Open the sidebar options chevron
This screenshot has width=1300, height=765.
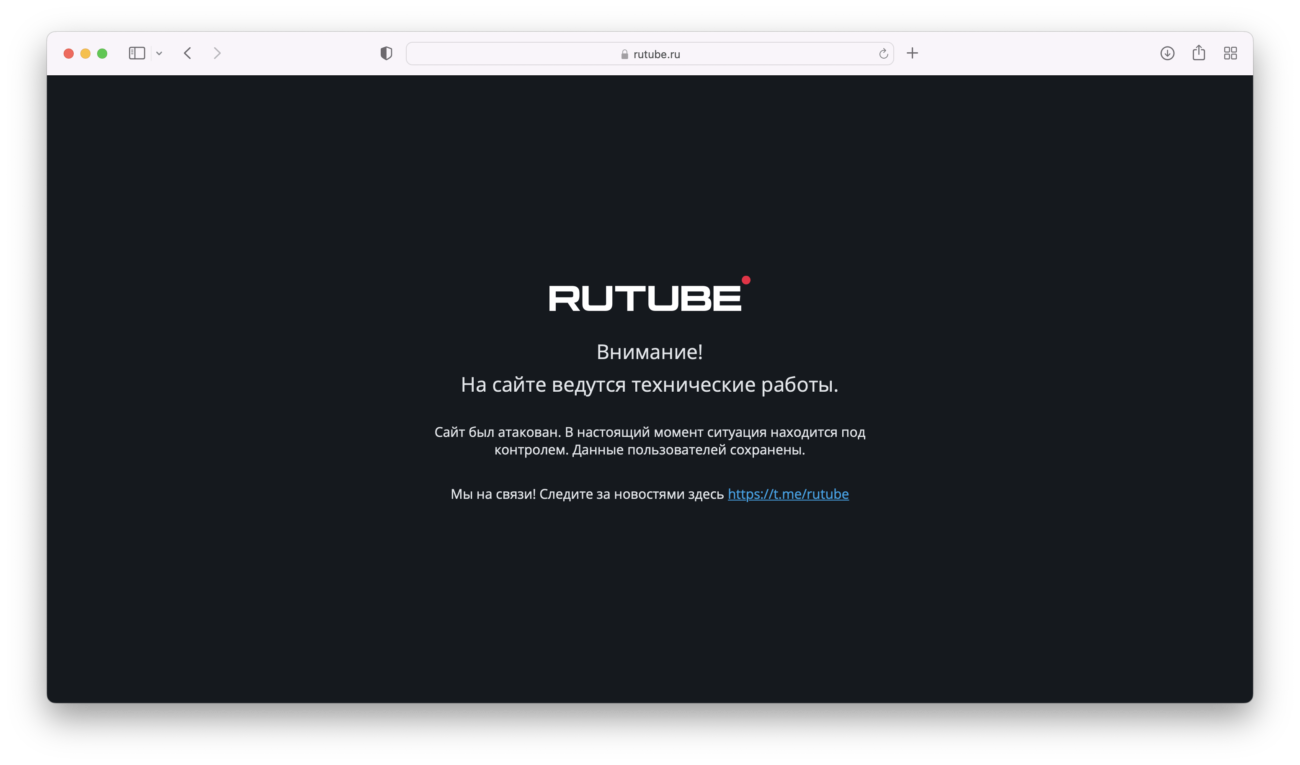157,53
